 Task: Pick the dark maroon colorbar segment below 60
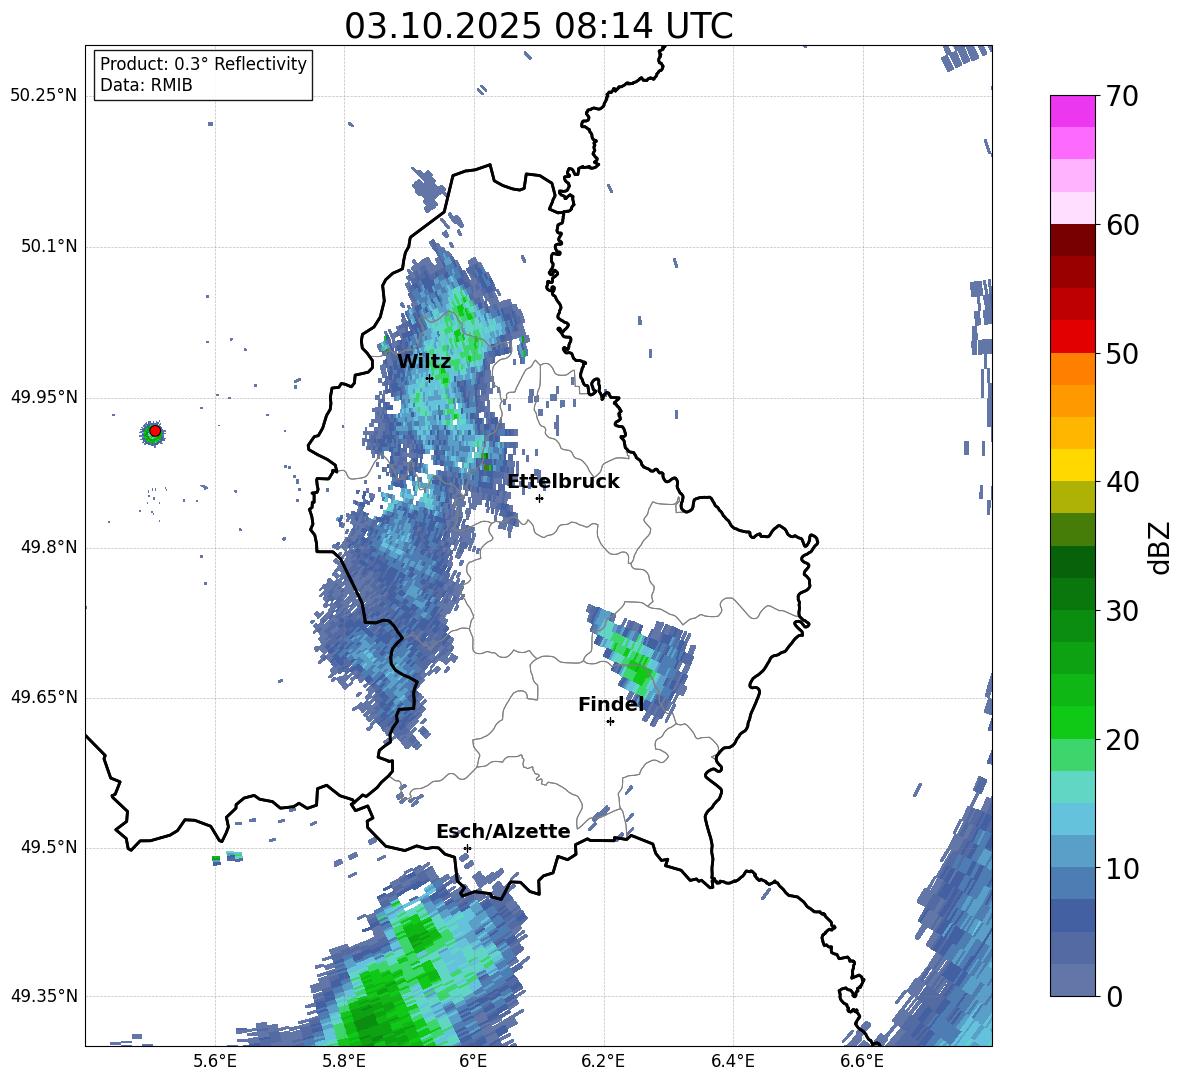pos(1072,240)
